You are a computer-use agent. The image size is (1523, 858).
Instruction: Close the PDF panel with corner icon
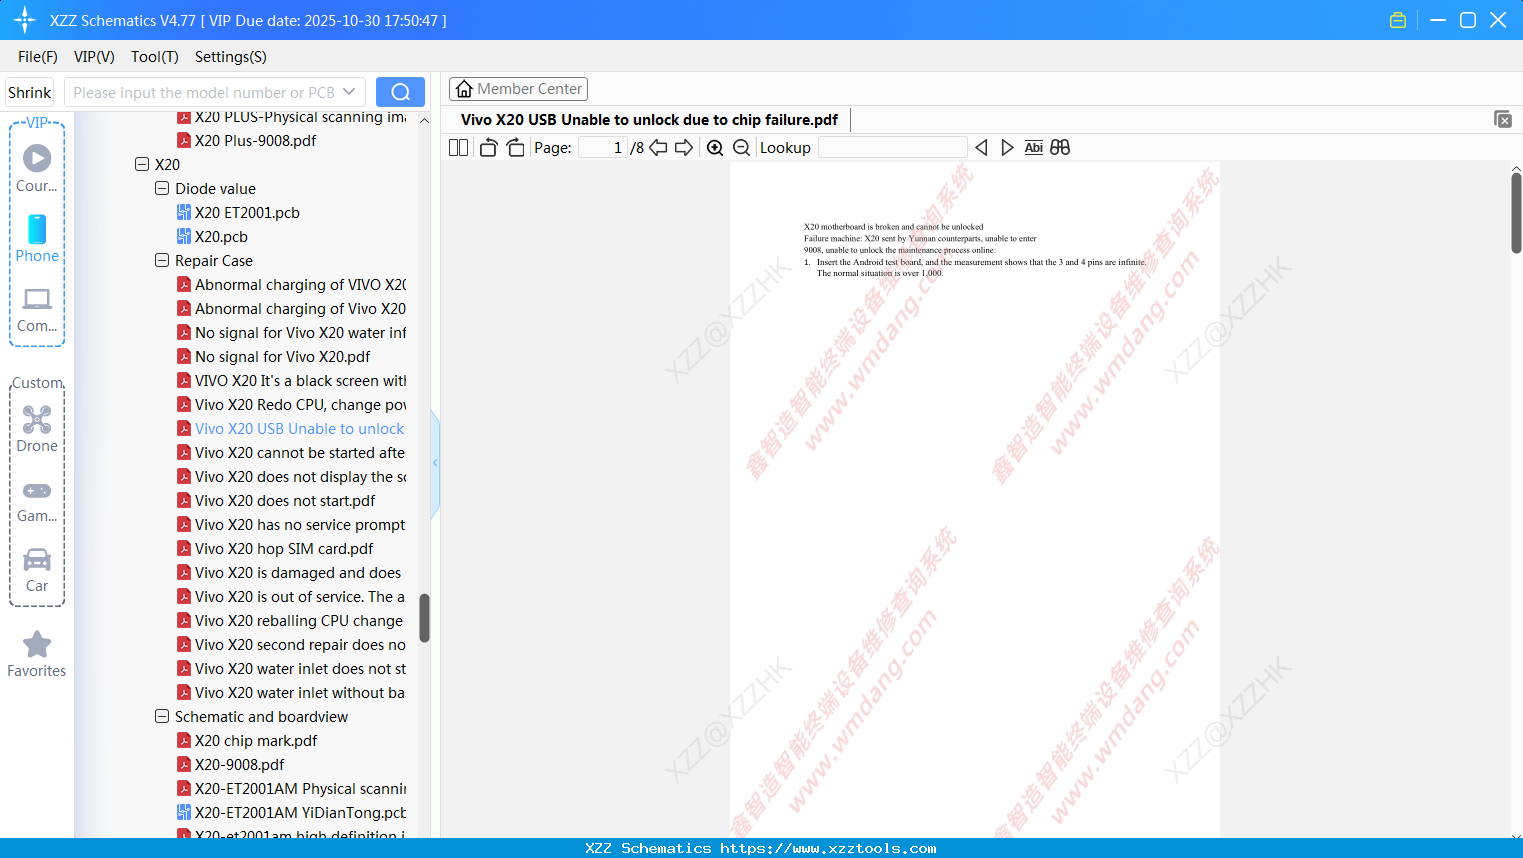pos(1503,119)
